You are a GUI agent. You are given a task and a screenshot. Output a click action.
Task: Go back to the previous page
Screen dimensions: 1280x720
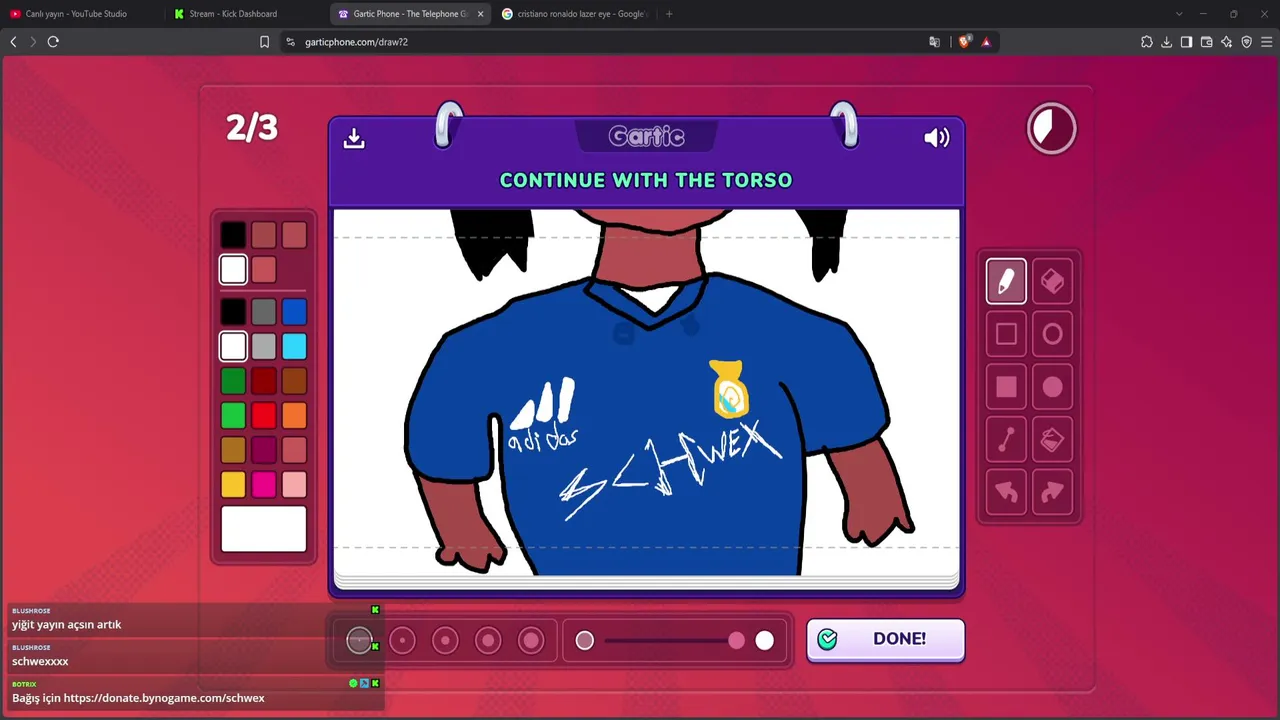pos(13,42)
